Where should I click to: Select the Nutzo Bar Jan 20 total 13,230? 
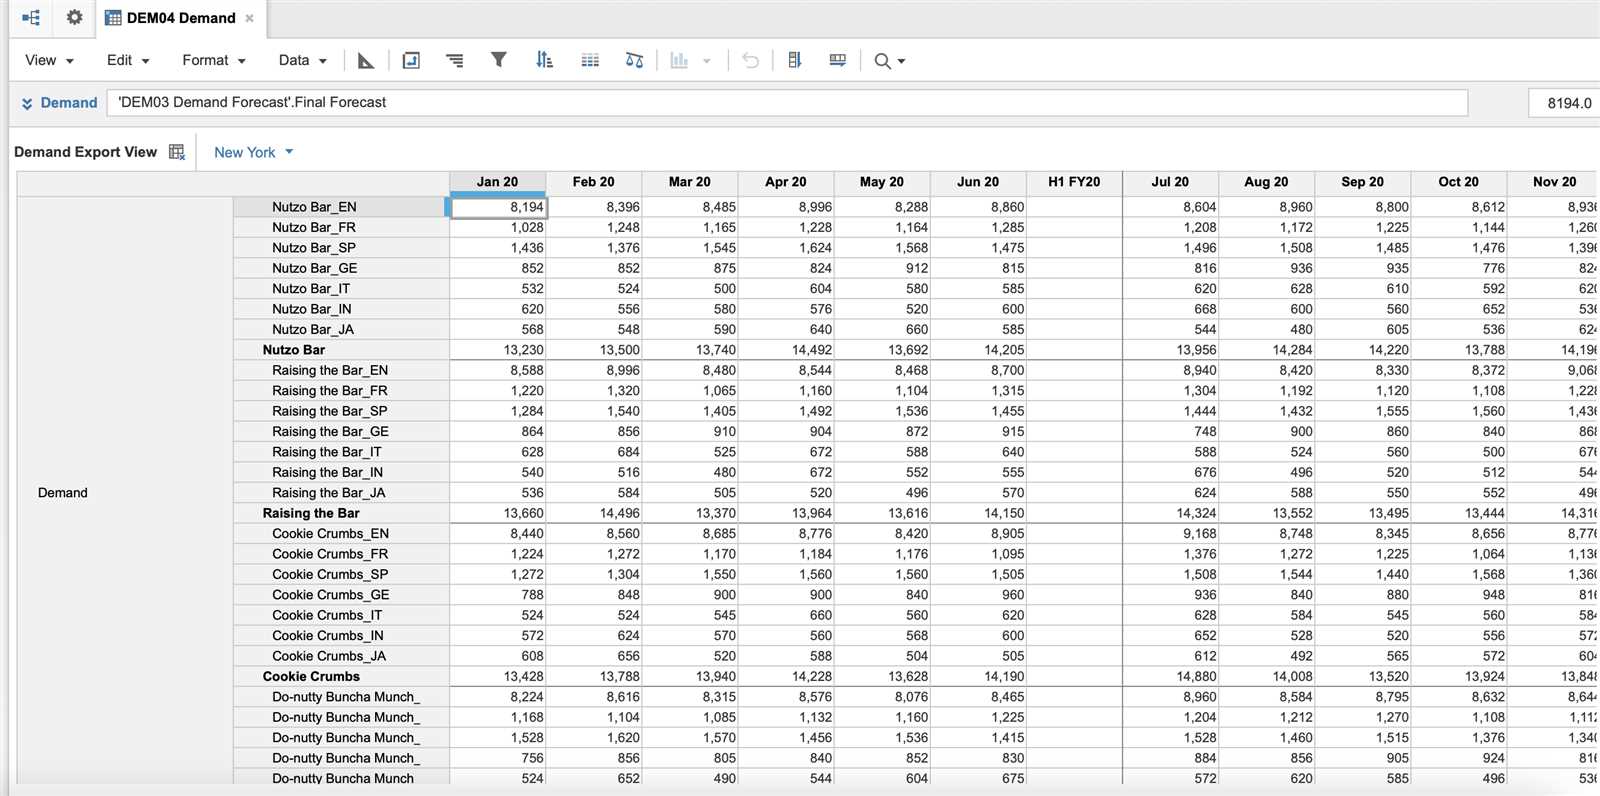498,350
